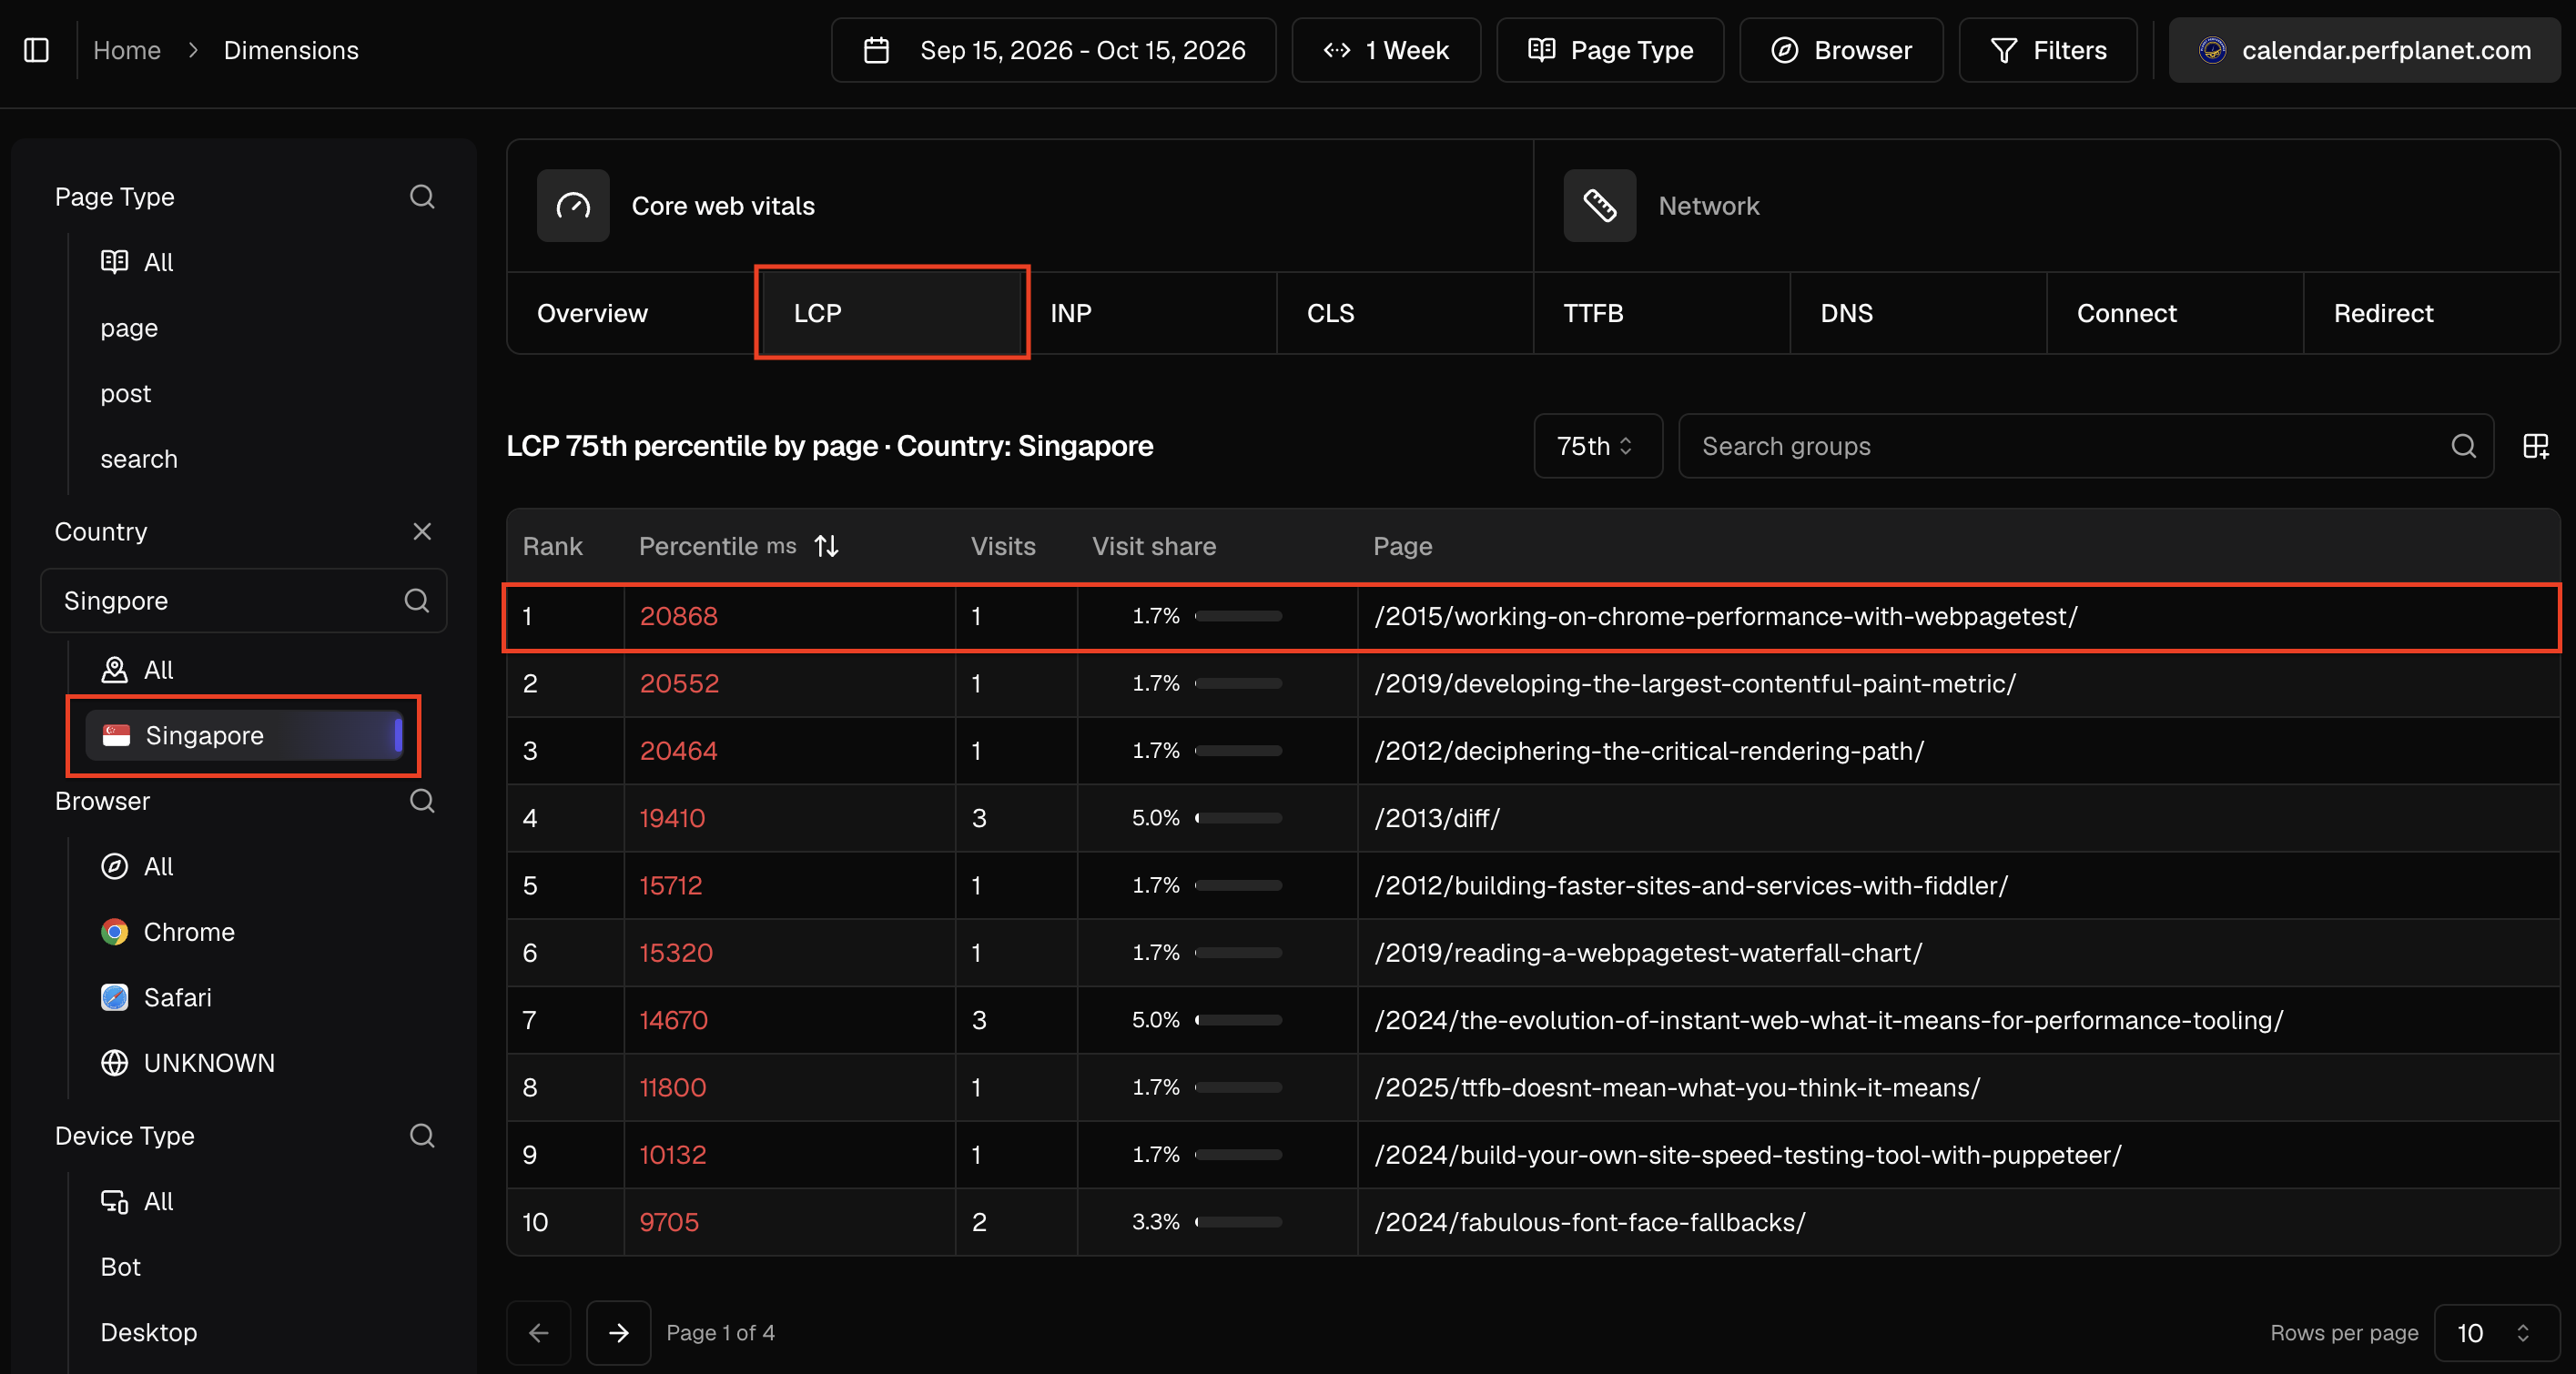Select the Desktop device type
2576x1374 pixels.
149,1331
